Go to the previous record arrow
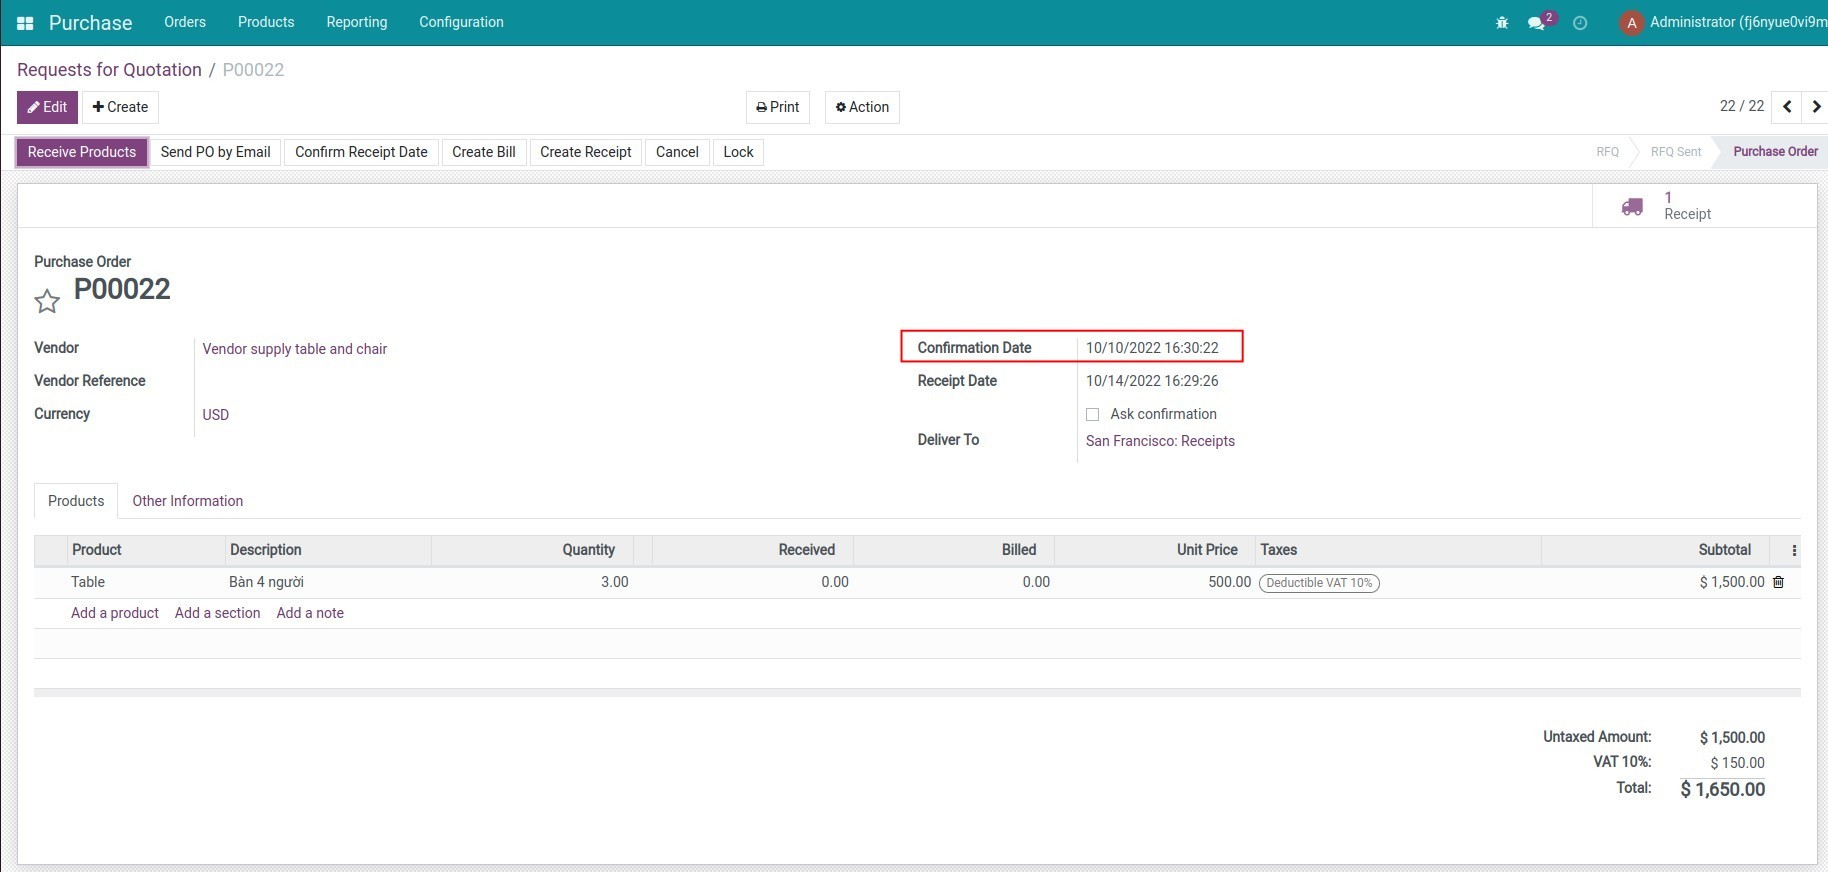 pyautogui.click(x=1787, y=107)
